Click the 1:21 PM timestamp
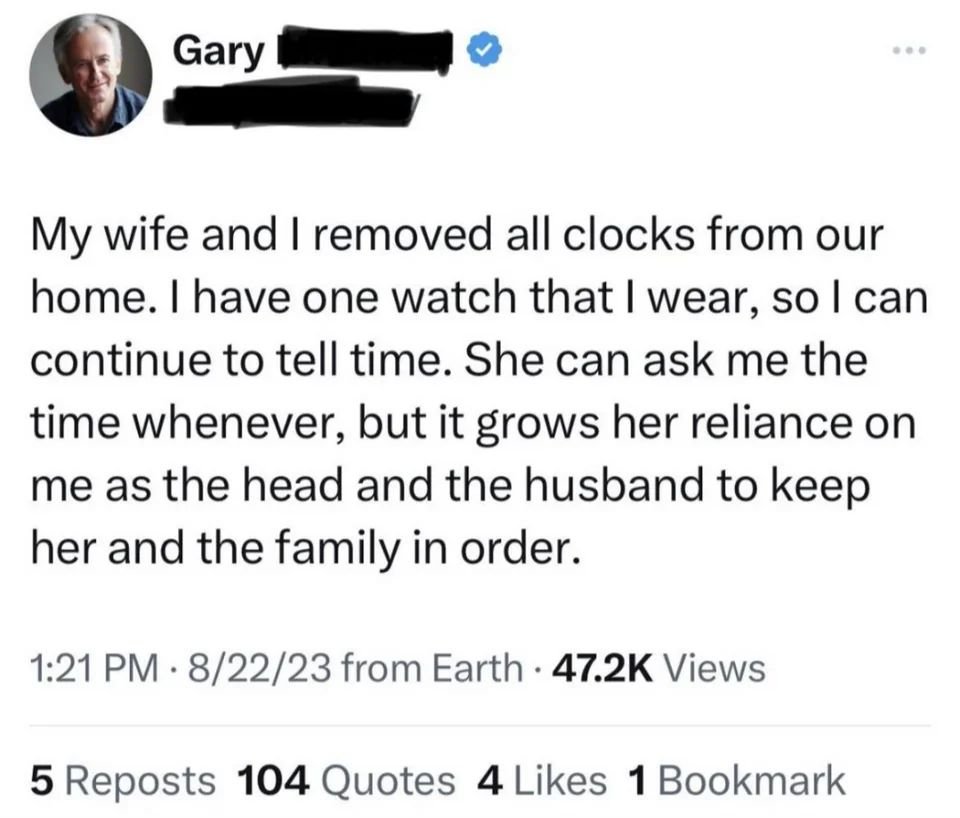 pos(94,668)
